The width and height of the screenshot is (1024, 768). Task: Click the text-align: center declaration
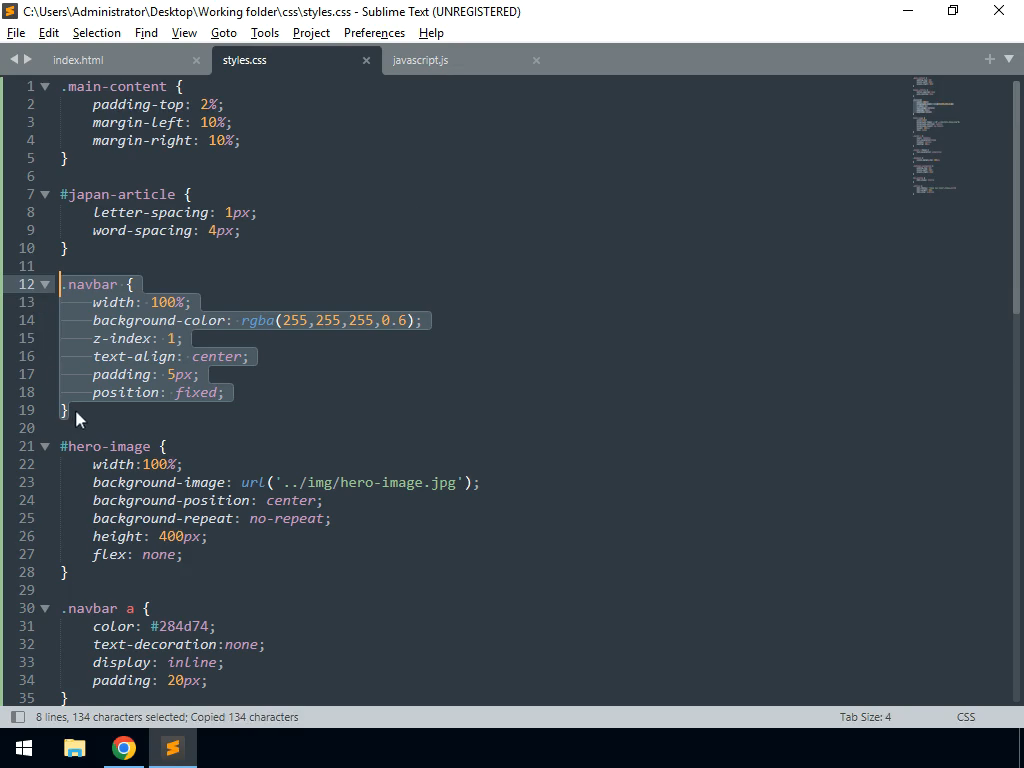(x=170, y=357)
